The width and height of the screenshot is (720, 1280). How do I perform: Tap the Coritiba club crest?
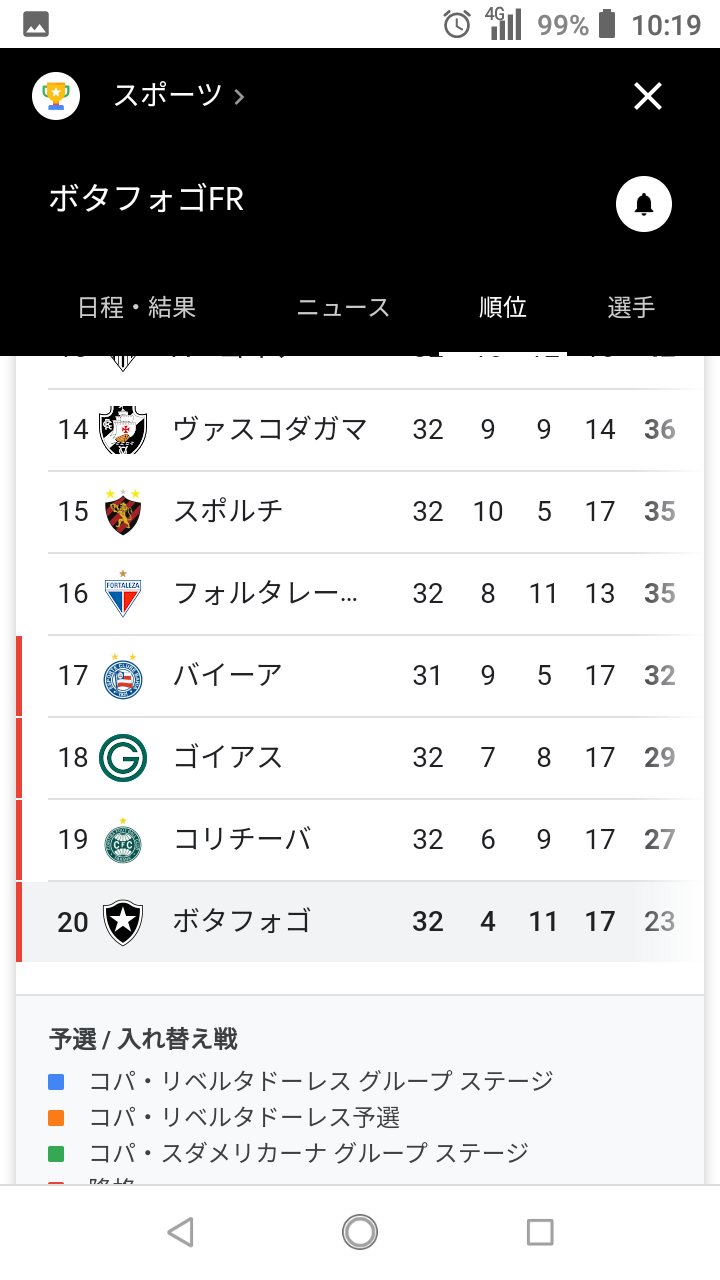tap(123, 840)
